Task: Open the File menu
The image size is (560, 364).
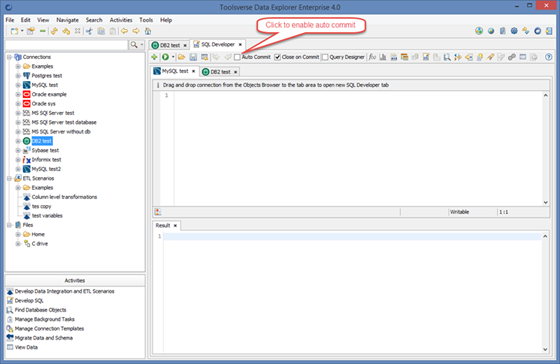Action: point(10,20)
